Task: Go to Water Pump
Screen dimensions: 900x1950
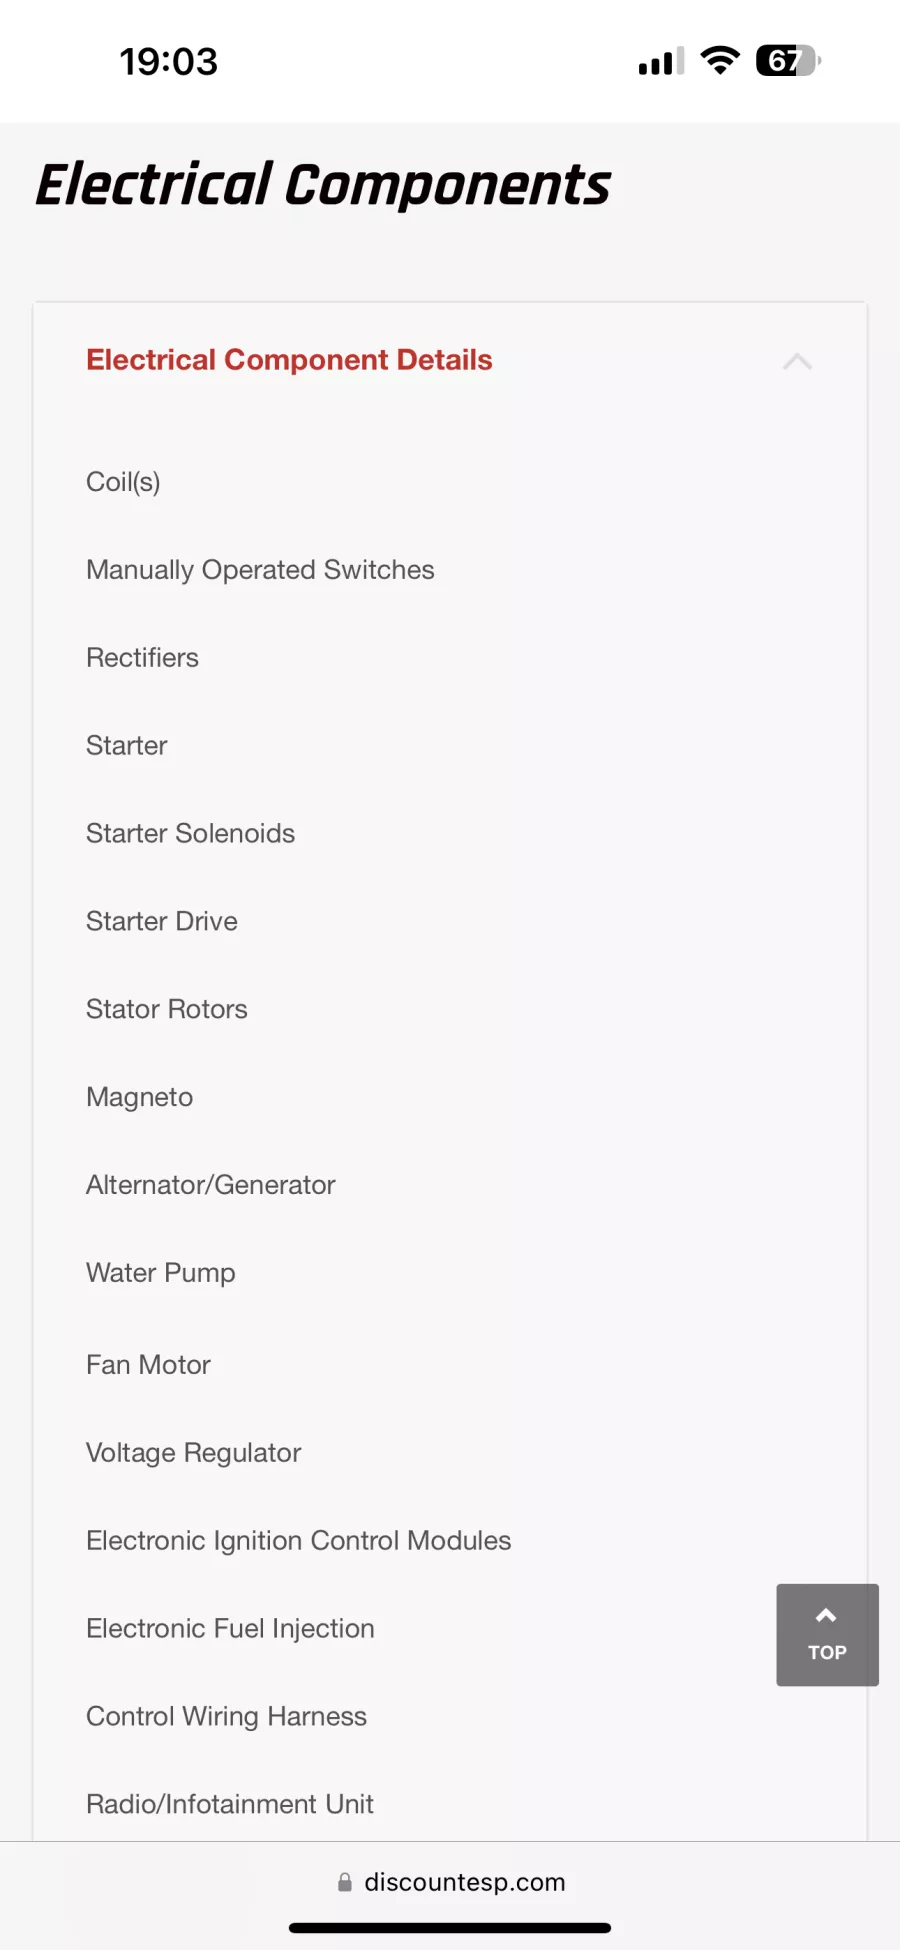Action: [x=160, y=1273]
